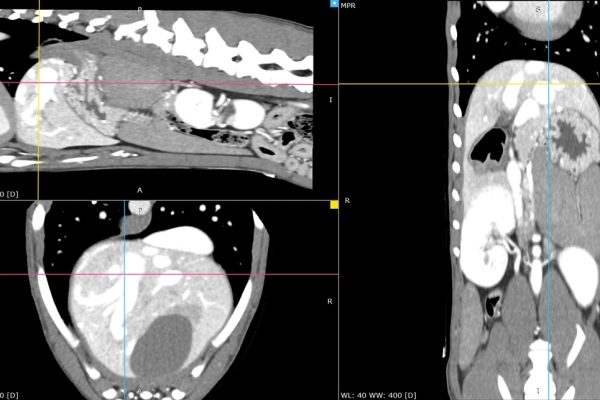Screen dimensions: 600x400
Task: Click the 'S' orientation label atop coronal view
Action: 538,9
